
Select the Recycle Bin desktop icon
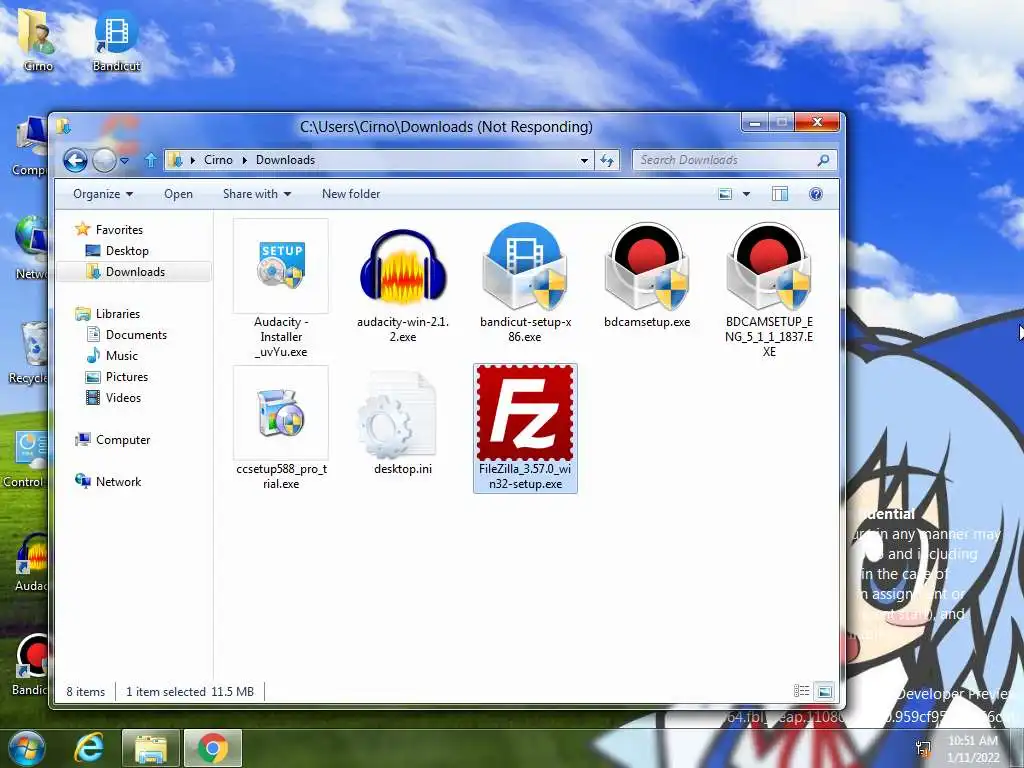[x=27, y=351]
